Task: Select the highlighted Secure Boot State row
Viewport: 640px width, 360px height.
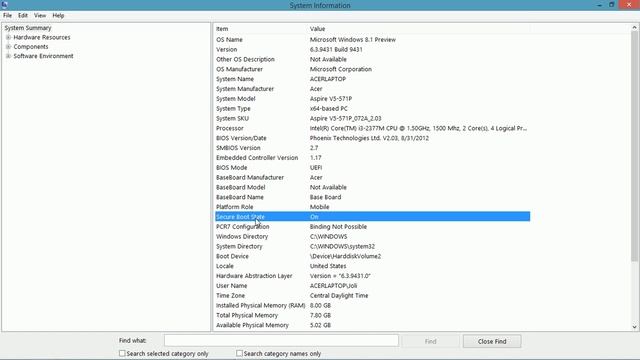Action: pyautogui.click(x=372, y=216)
